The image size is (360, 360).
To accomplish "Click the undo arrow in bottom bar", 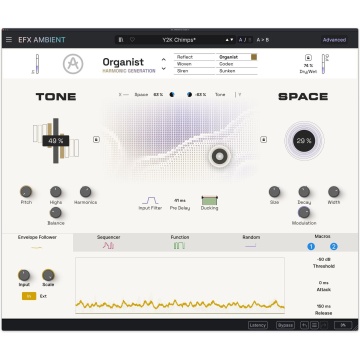I will click(304, 325).
